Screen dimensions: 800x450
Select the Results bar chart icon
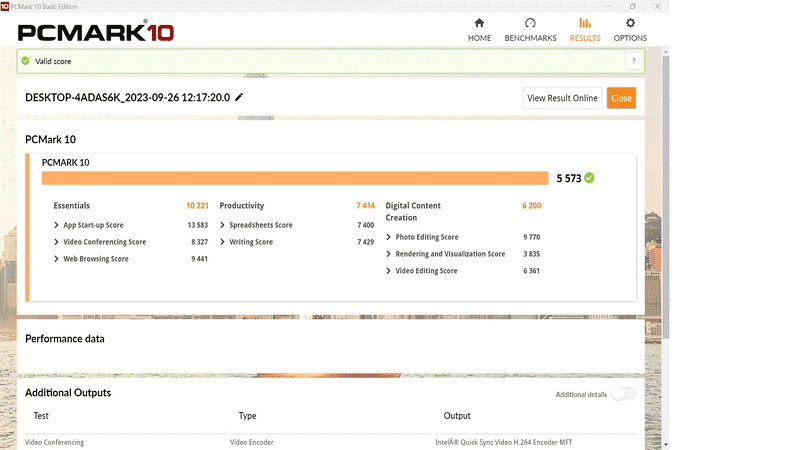pos(584,24)
